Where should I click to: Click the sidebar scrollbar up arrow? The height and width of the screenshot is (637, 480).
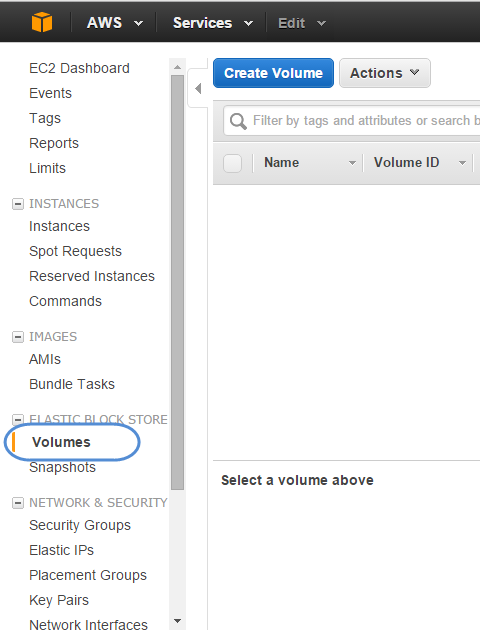click(x=177, y=67)
